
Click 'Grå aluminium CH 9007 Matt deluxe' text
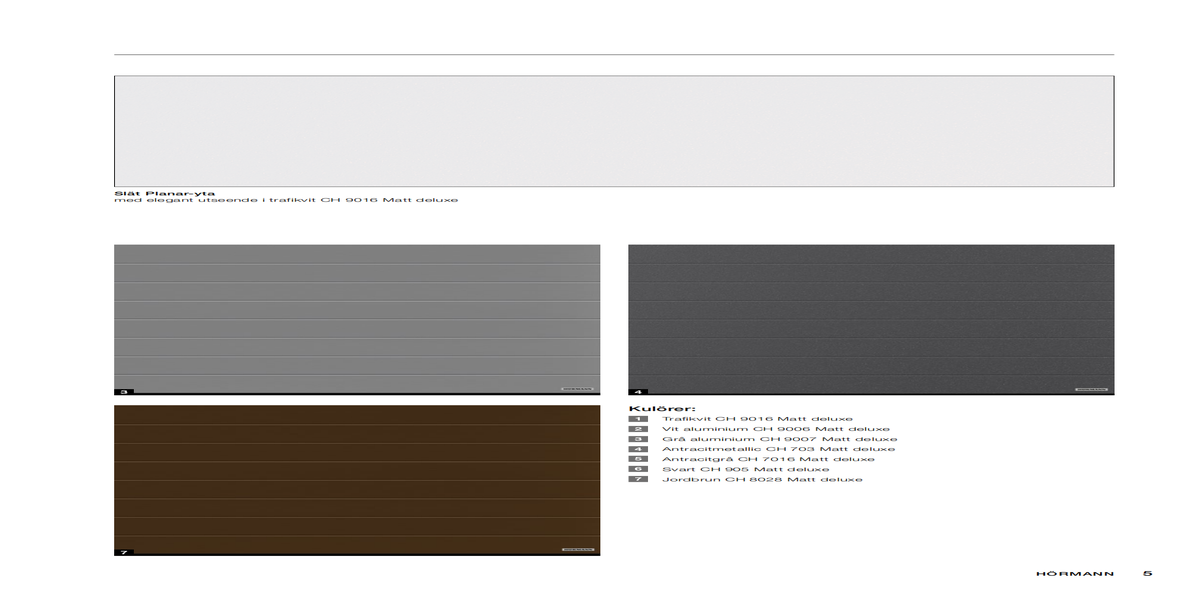[780, 439]
